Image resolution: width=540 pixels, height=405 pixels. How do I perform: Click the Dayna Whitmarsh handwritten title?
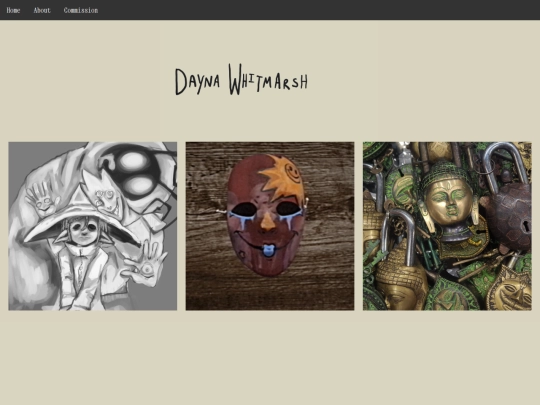241,80
